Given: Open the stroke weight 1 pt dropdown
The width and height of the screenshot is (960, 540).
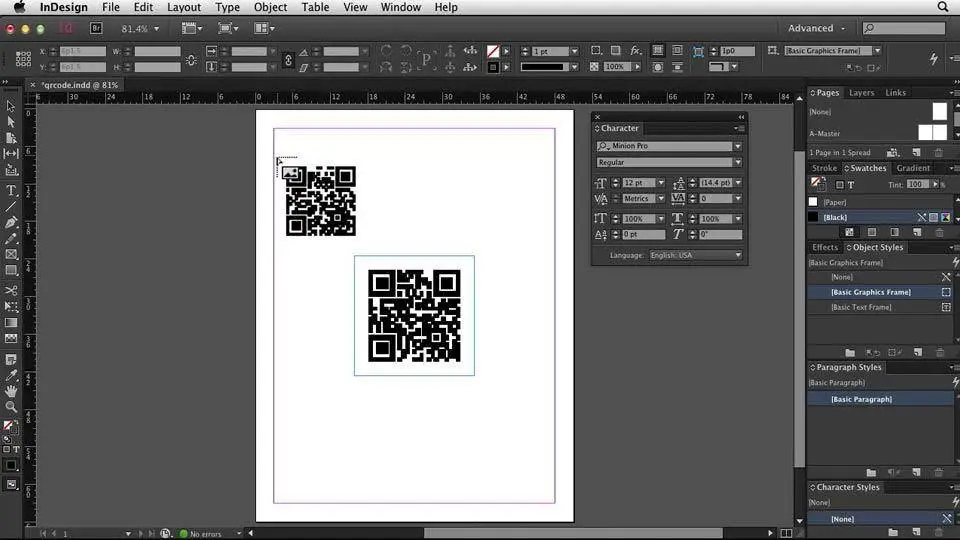Looking at the screenshot, I should (x=574, y=51).
